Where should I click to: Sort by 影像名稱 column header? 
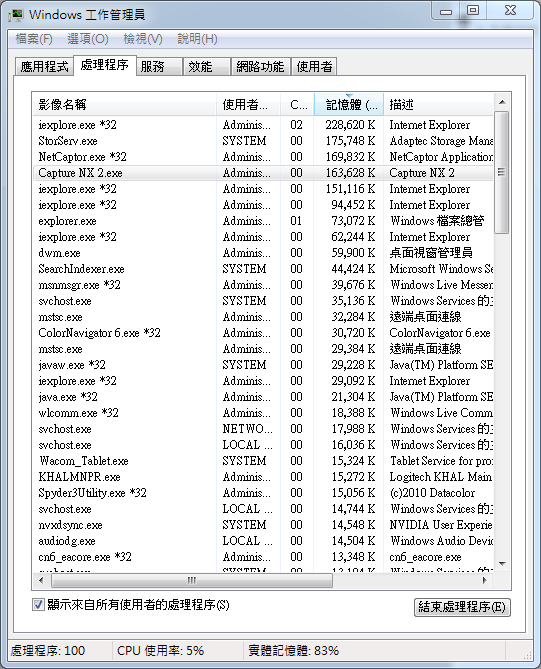125,105
